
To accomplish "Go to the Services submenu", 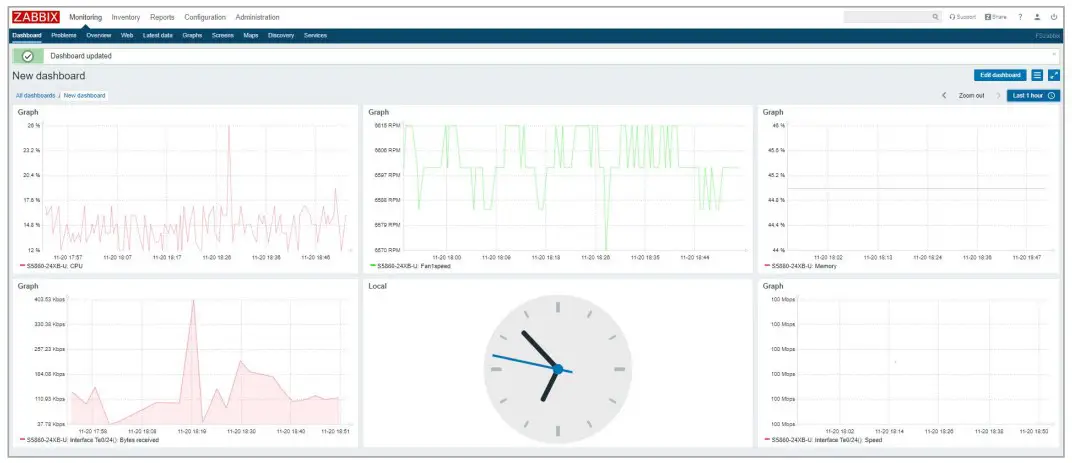I will [315, 36].
